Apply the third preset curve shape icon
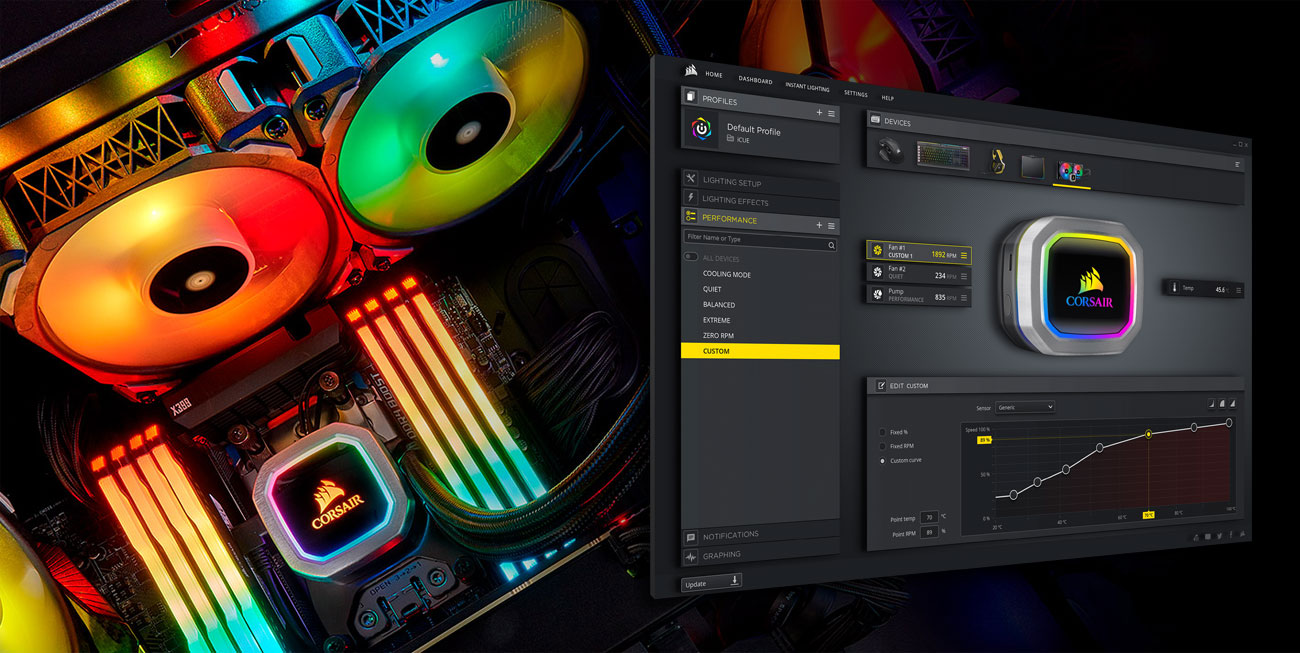Image resolution: width=1300 pixels, height=653 pixels. pyautogui.click(x=1232, y=402)
